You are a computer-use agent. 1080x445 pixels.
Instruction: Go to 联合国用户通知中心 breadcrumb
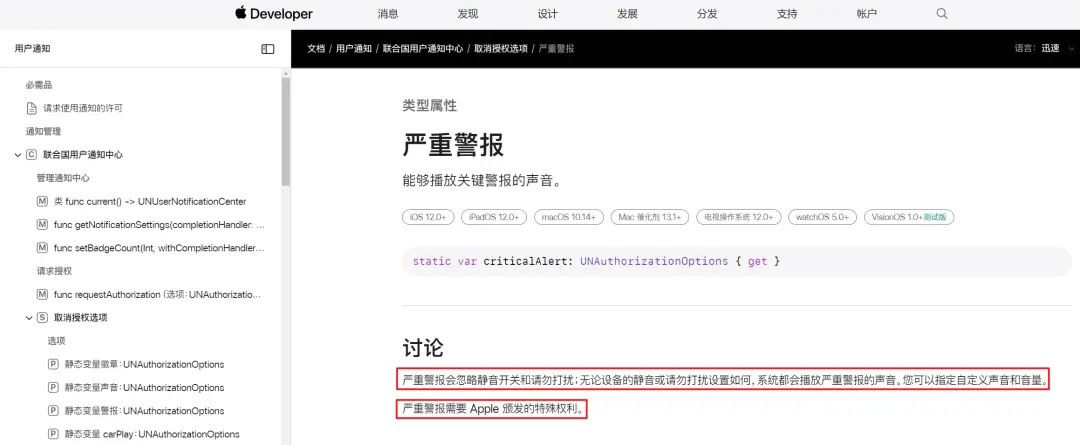[x=423, y=49]
